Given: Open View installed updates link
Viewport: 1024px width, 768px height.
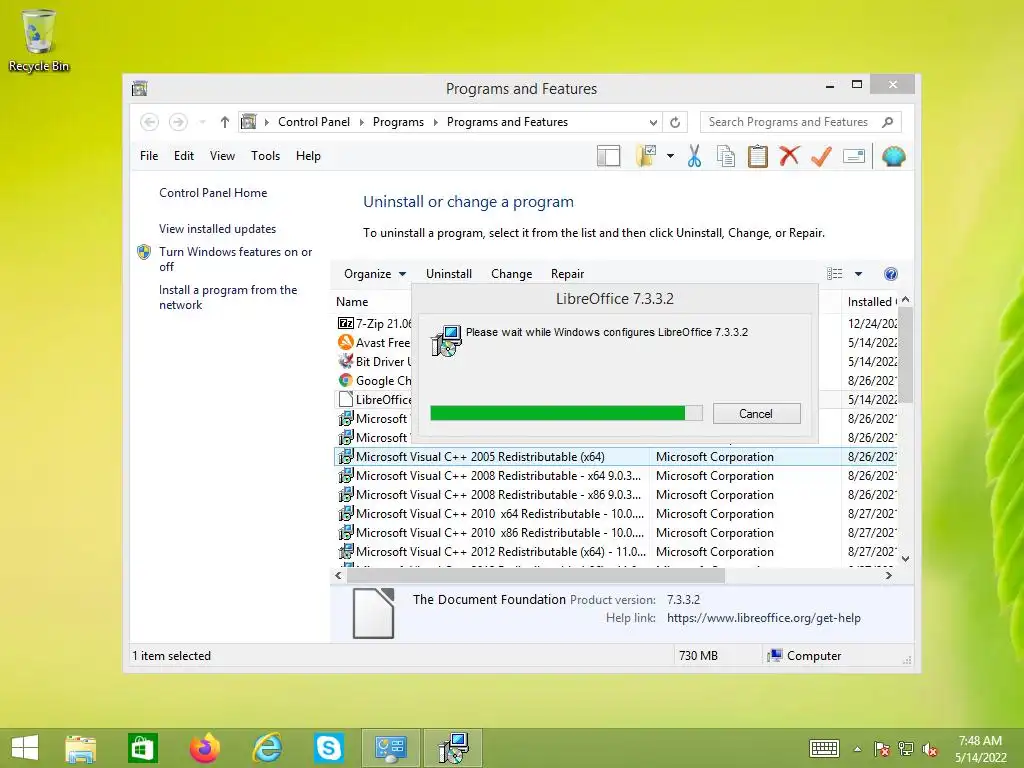Looking at the screenshot, I should 217,229.
